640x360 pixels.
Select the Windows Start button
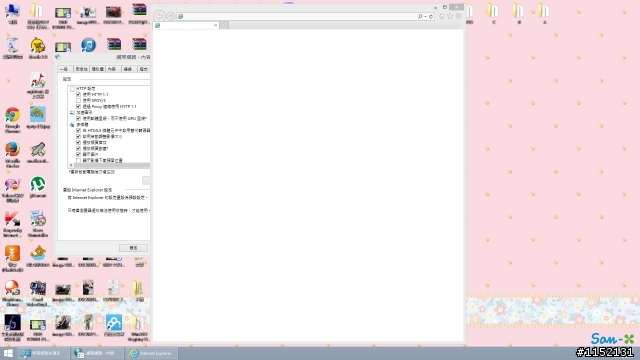coord(8,353)
